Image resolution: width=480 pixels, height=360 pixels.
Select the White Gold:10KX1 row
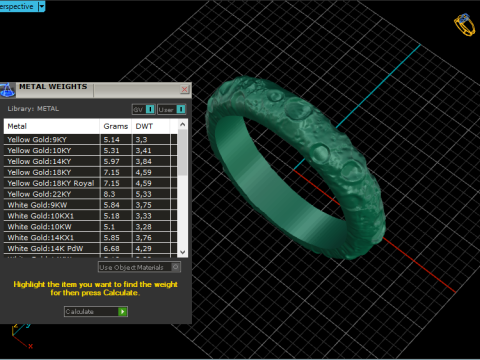pyautogui.click(x=90, y=216)
